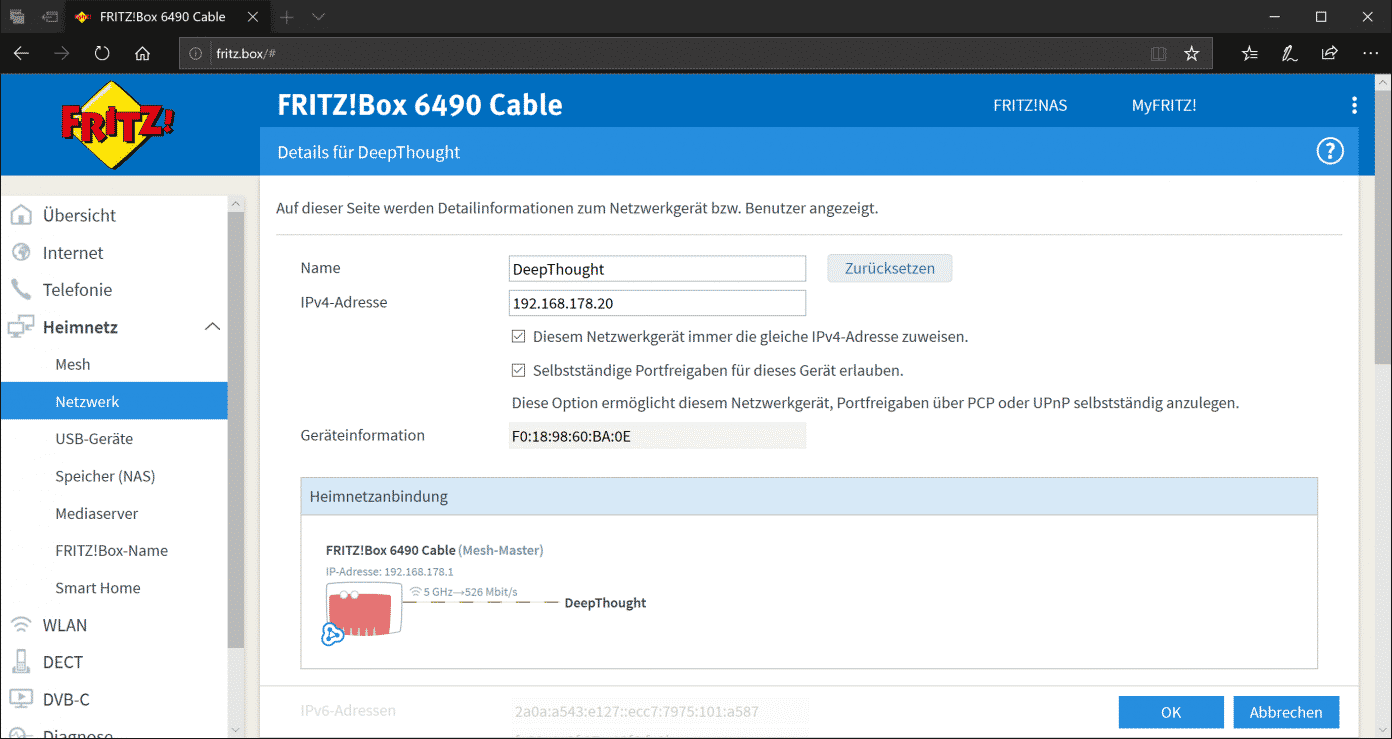The image size is (1392, 739).
Task: Click into the IPv4-Adresse input field
Action: (x=656, y=303)
